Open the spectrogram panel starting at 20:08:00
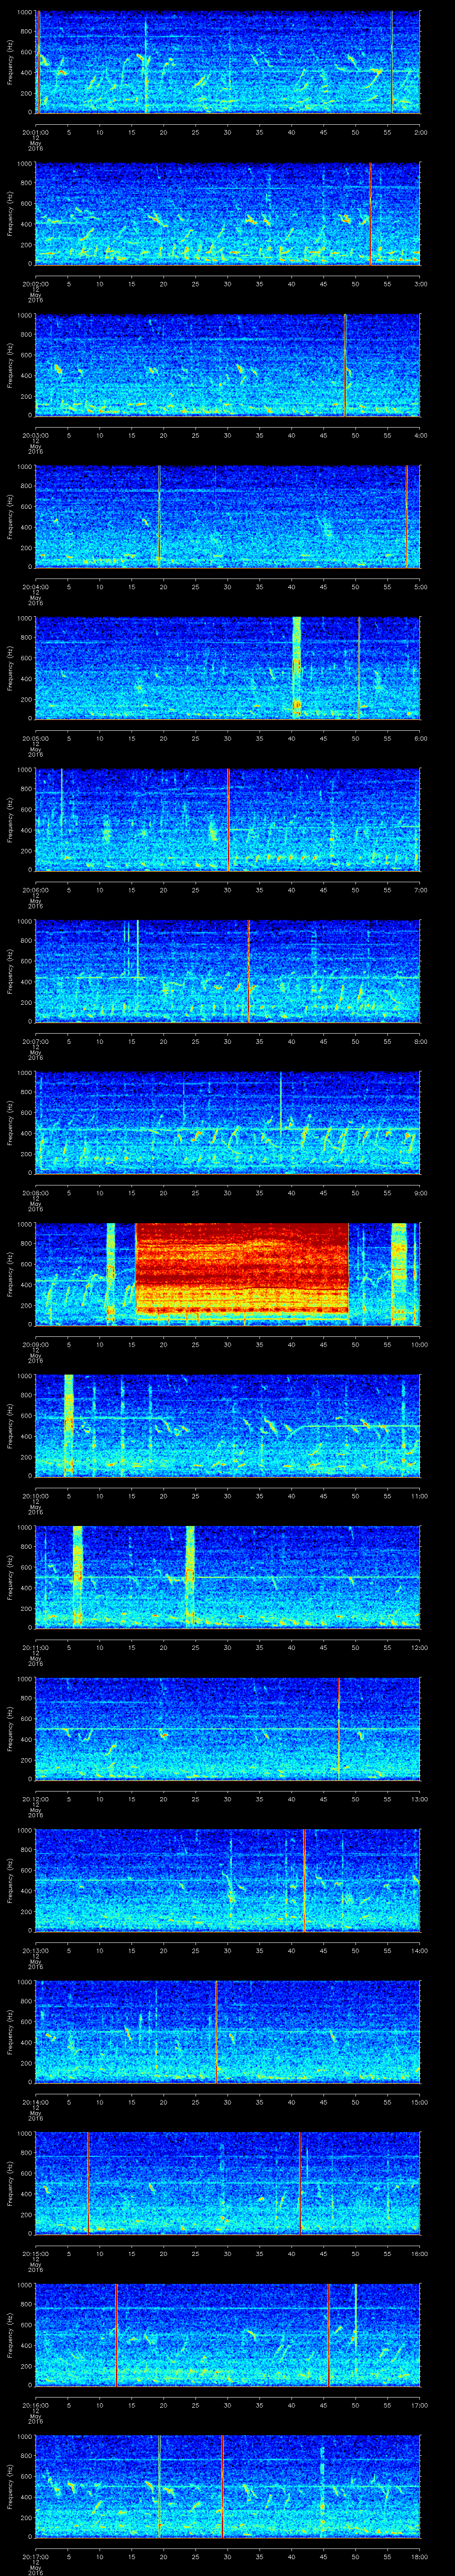 [x=228, y=1123]
